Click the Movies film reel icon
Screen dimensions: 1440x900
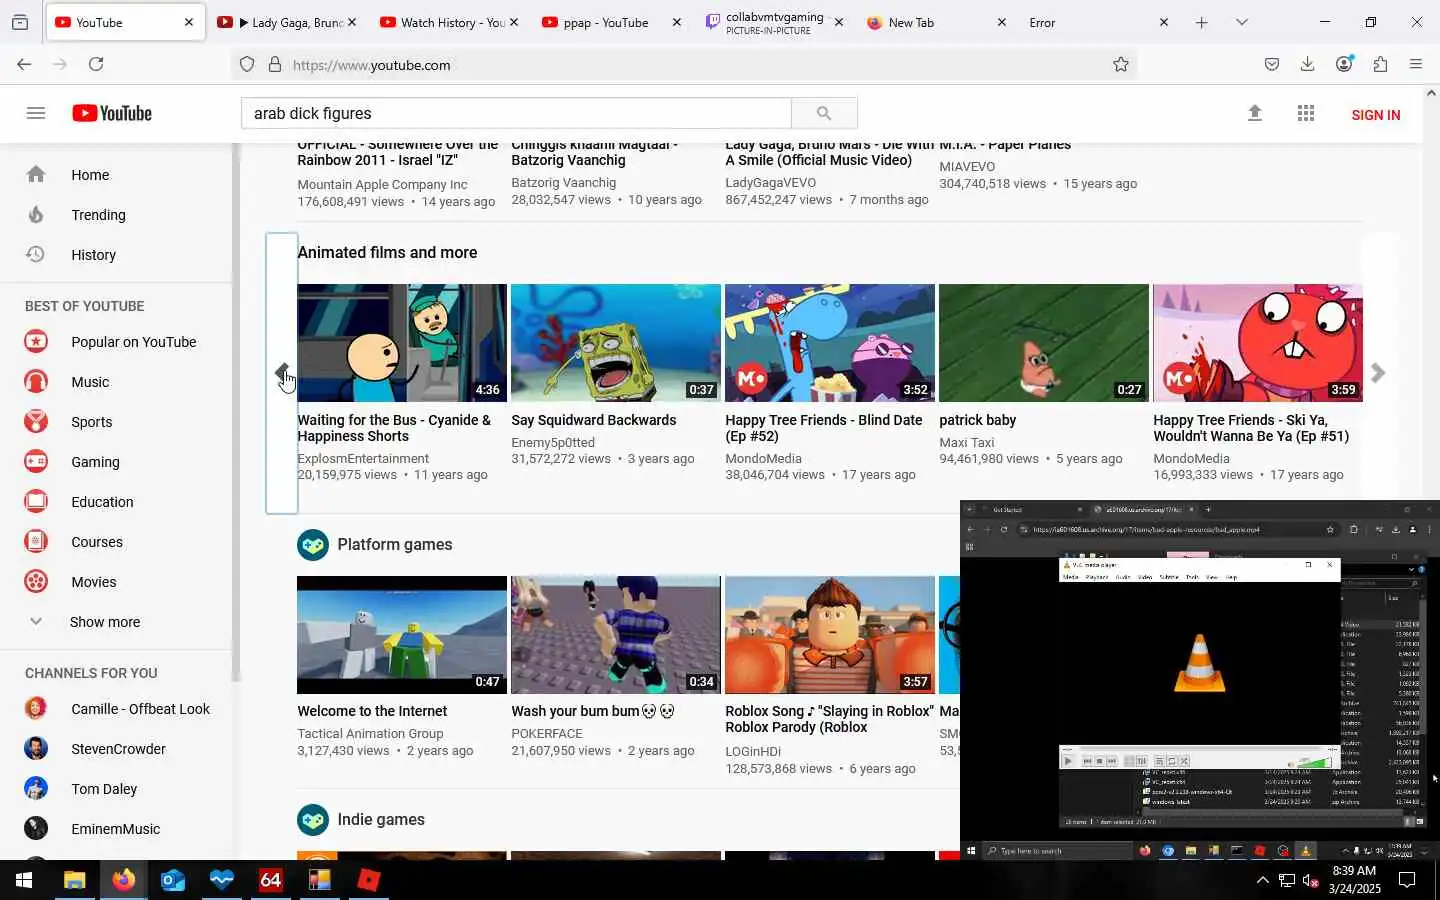pos(36,582)
